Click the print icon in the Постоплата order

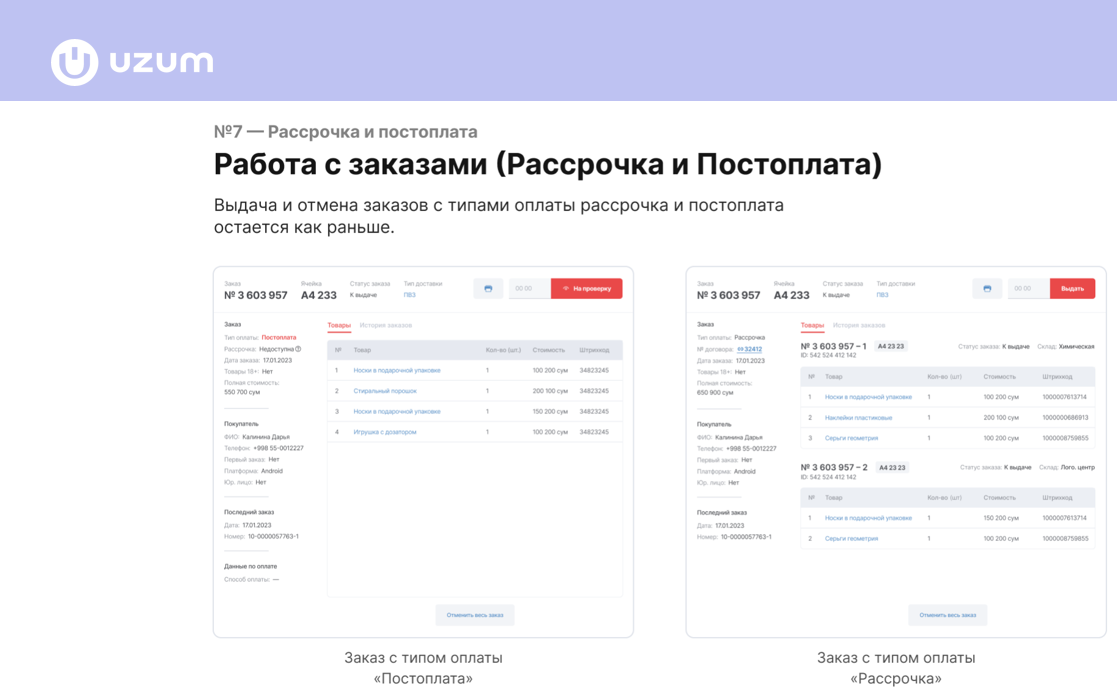click(x=488, y=288)
